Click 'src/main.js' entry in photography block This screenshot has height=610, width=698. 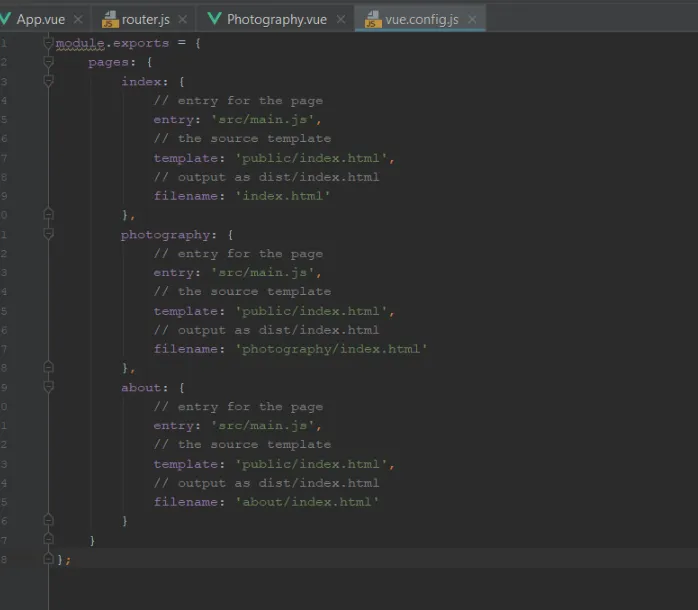[x=263, y=272]
